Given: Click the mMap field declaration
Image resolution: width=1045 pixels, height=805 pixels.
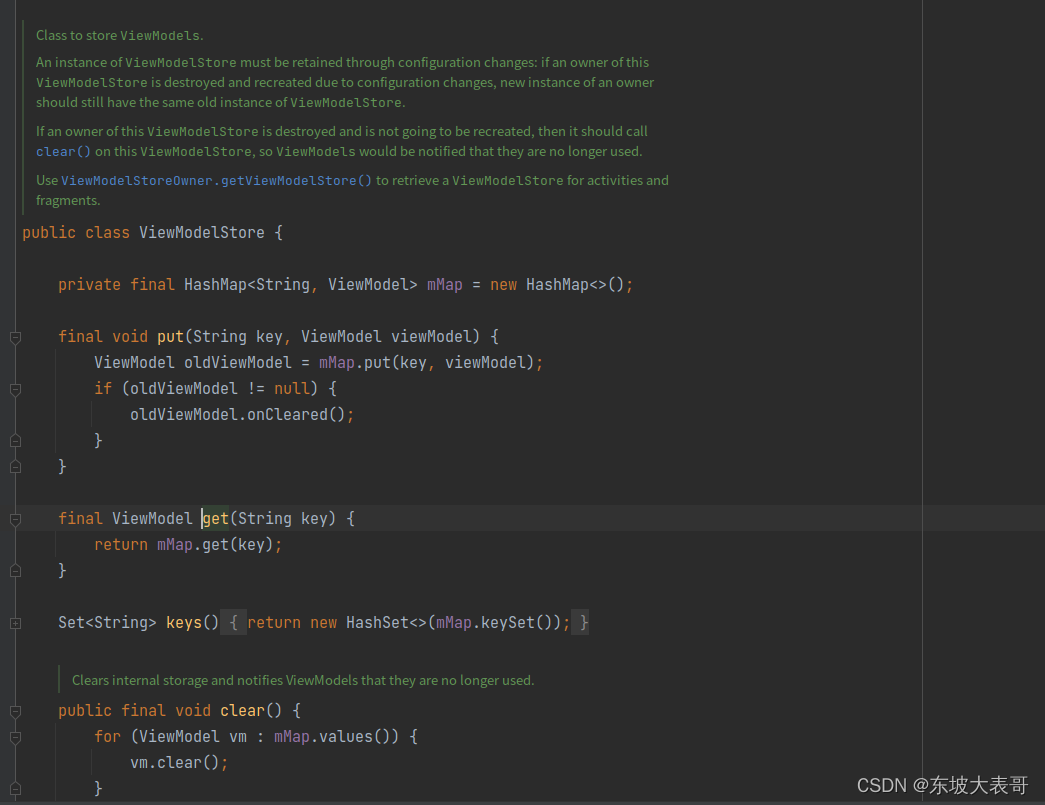Looking at the screenshot, I should 445,285.
